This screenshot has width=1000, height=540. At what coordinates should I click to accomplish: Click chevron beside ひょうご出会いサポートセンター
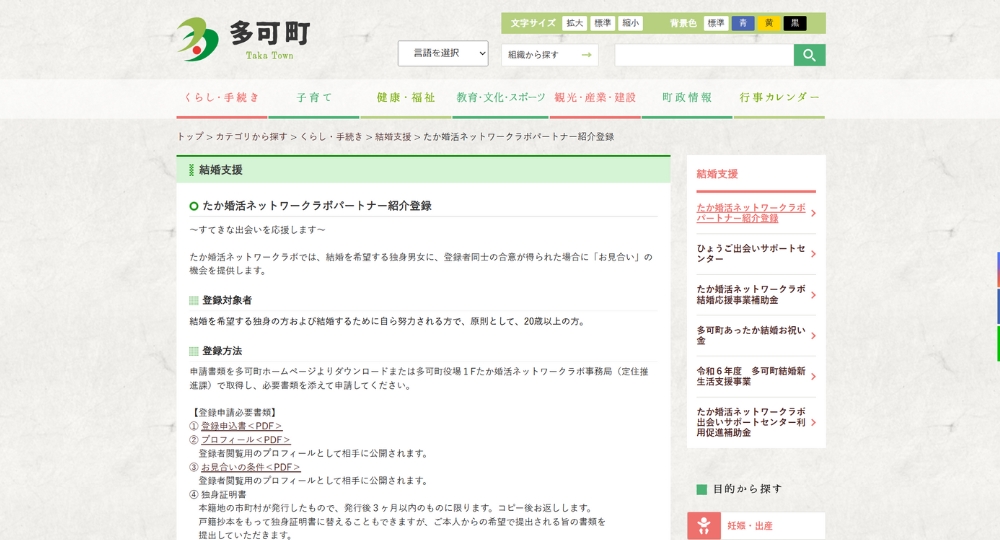pyautogui.click(x=813, y=254)
